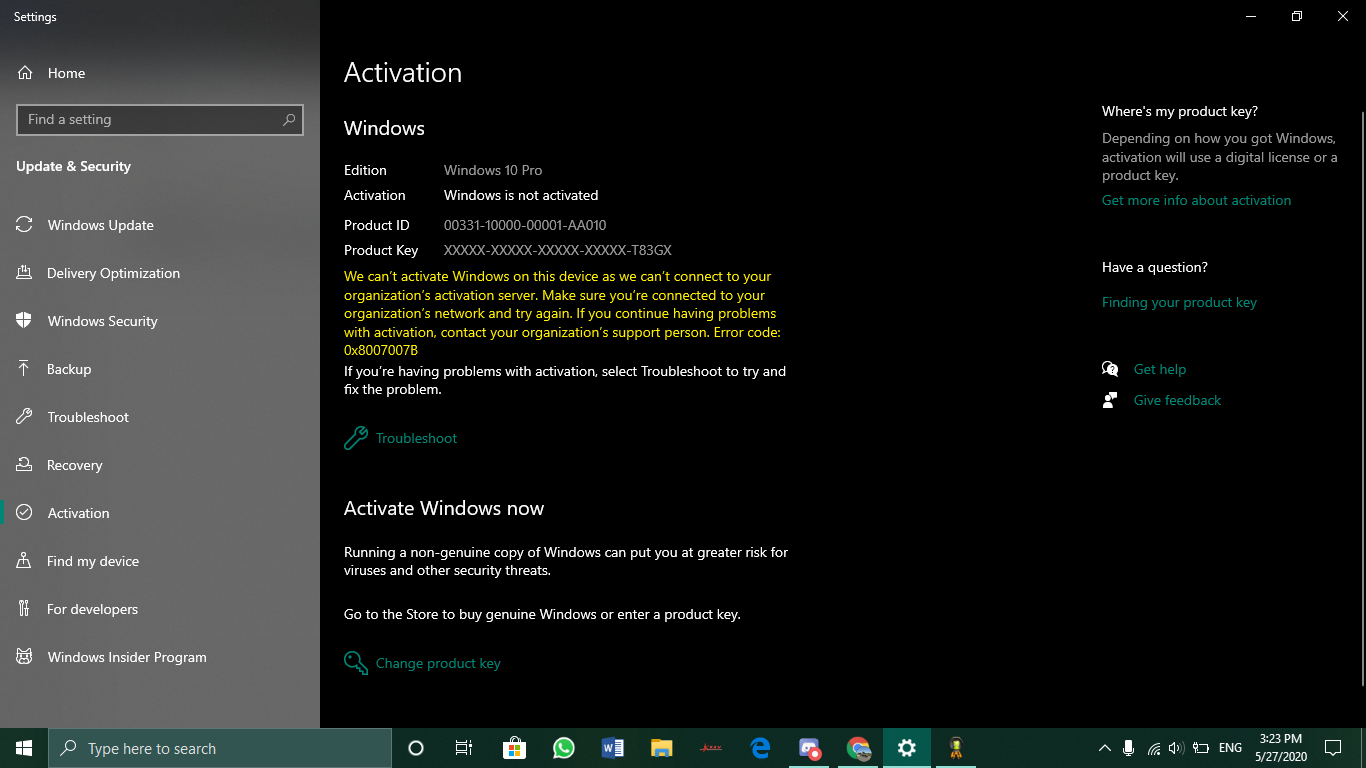
Task: Click the Find a setting search box
Action: point(160,119)
